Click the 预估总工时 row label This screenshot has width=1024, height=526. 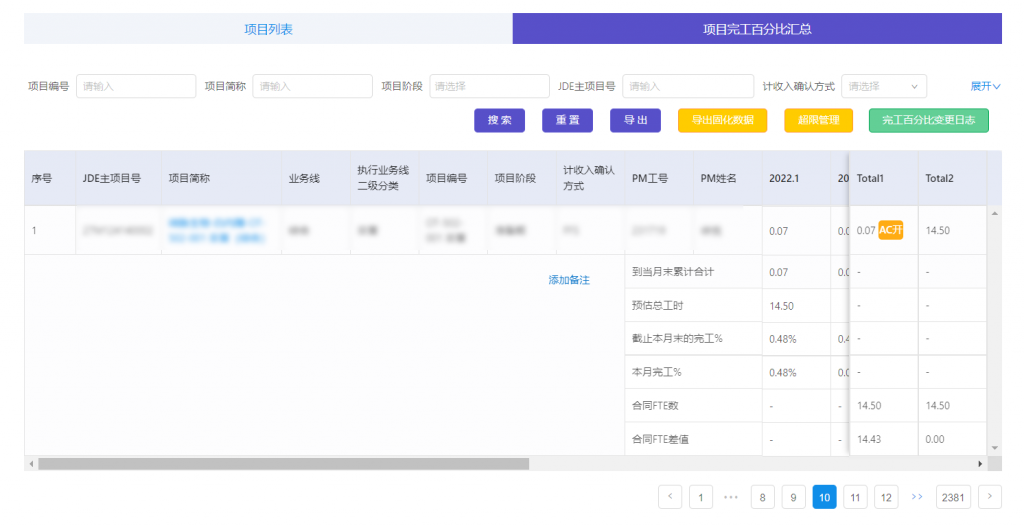pos(657,305)
